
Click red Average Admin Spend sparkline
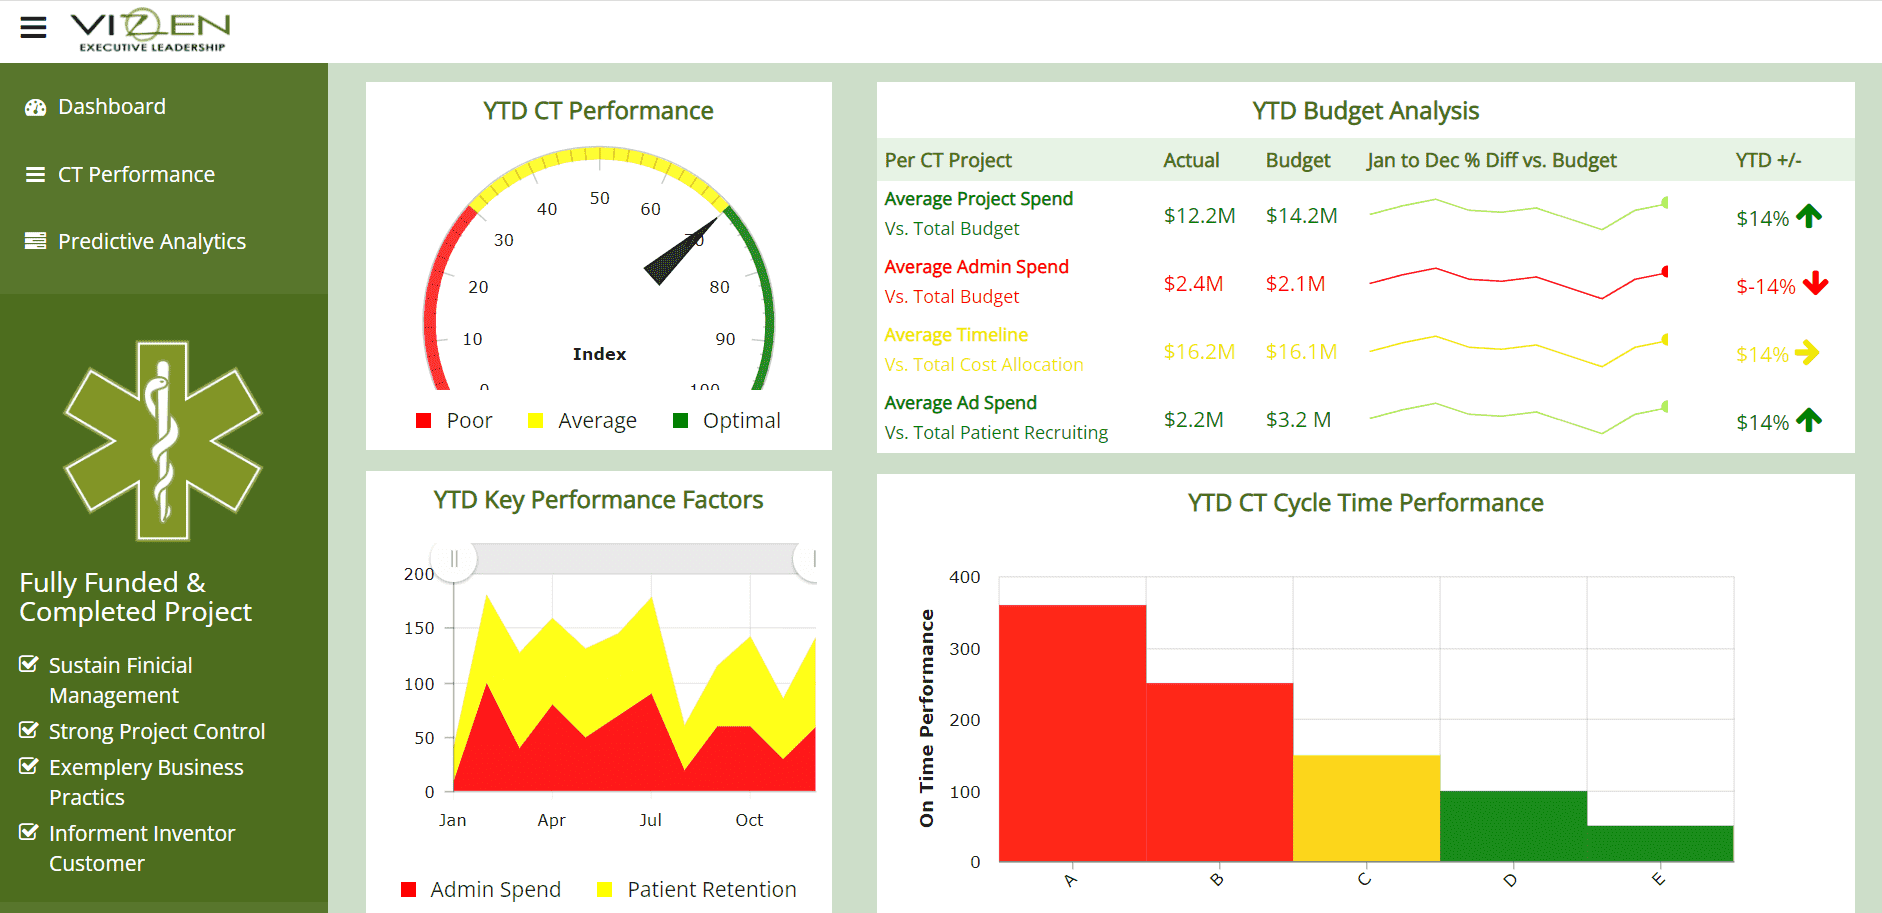pyautogui.click(x=1518, y=283)
